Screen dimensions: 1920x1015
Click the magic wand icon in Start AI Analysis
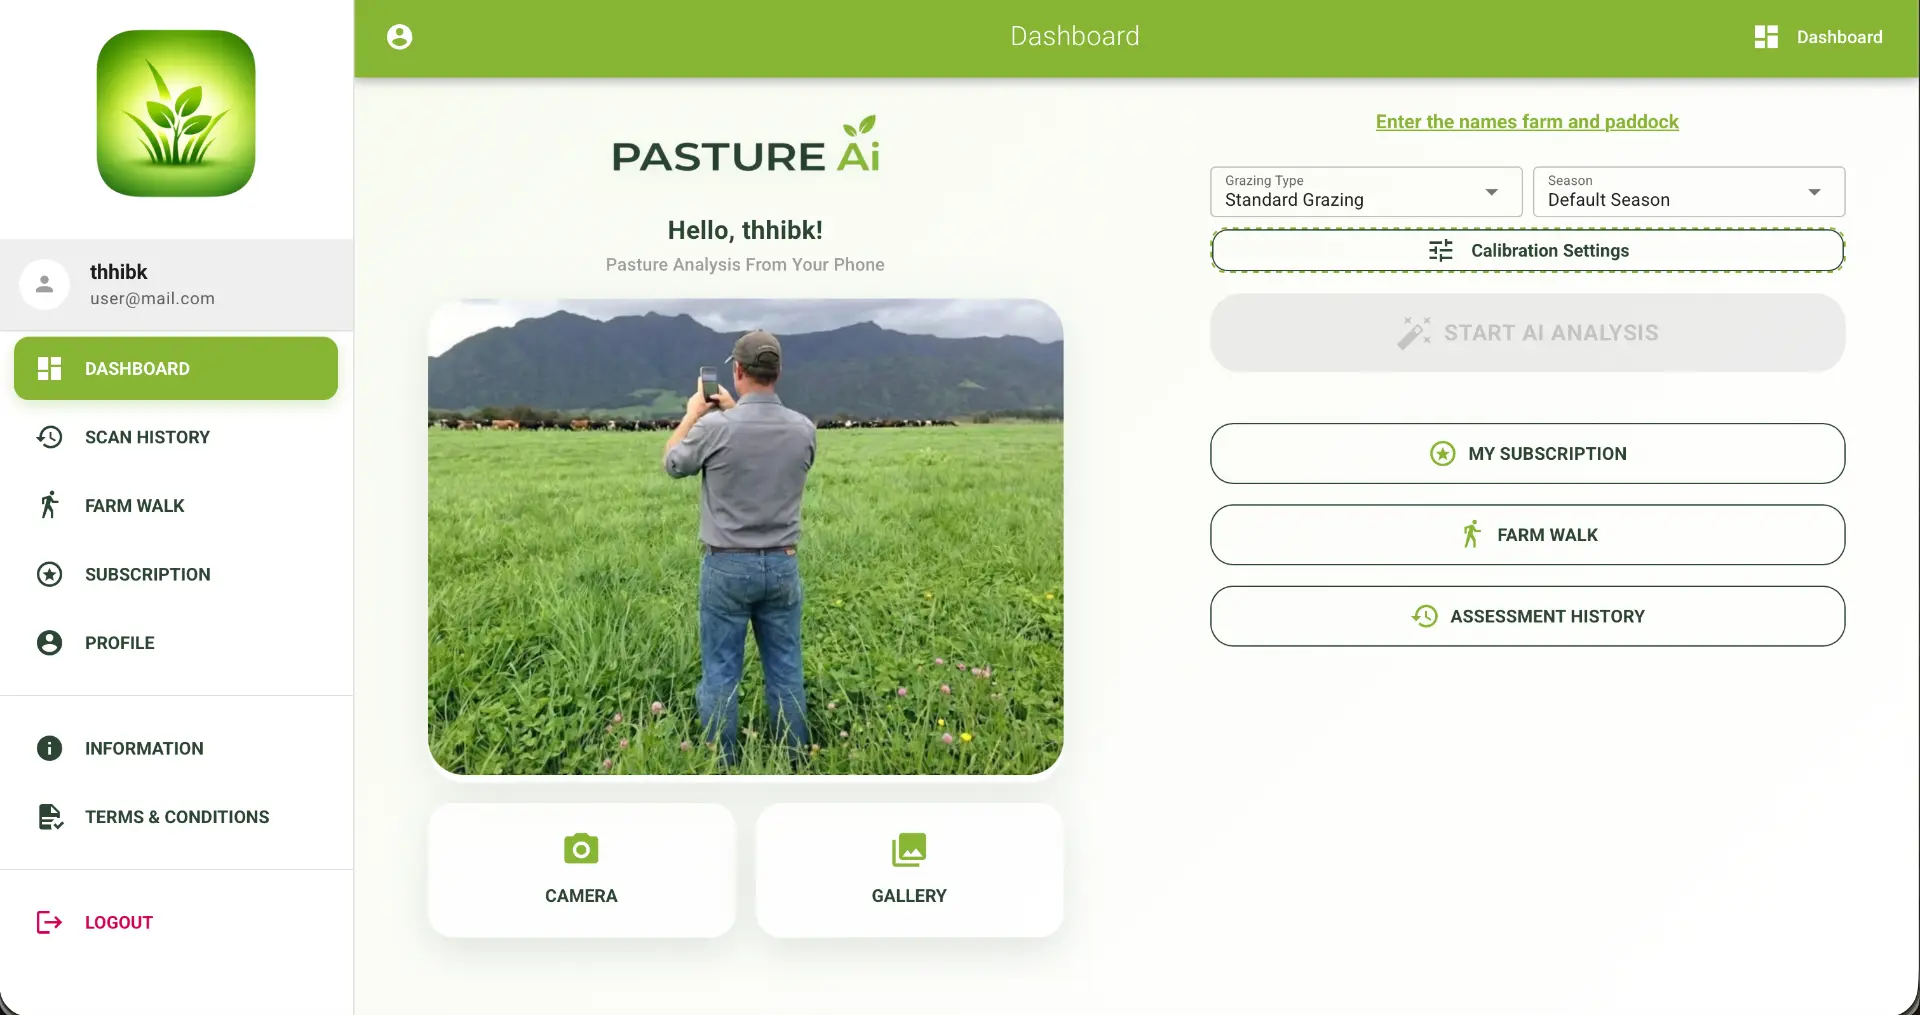(1414, 332)
